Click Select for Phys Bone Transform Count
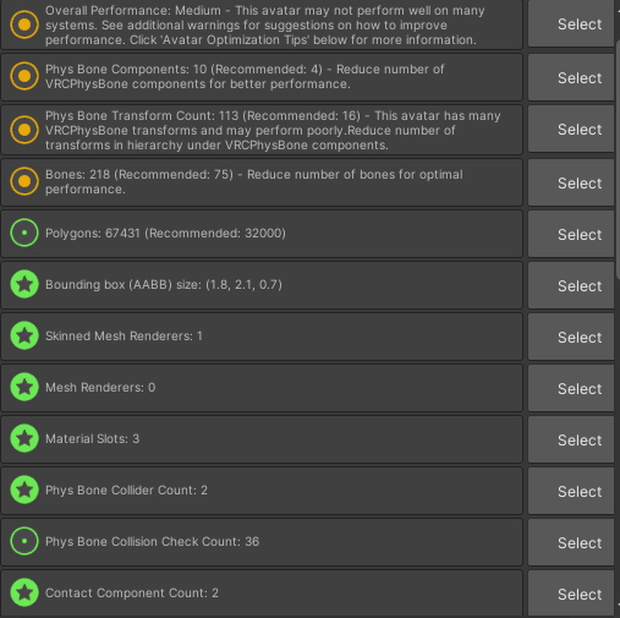The image size is (620, 618). (571, 129)
